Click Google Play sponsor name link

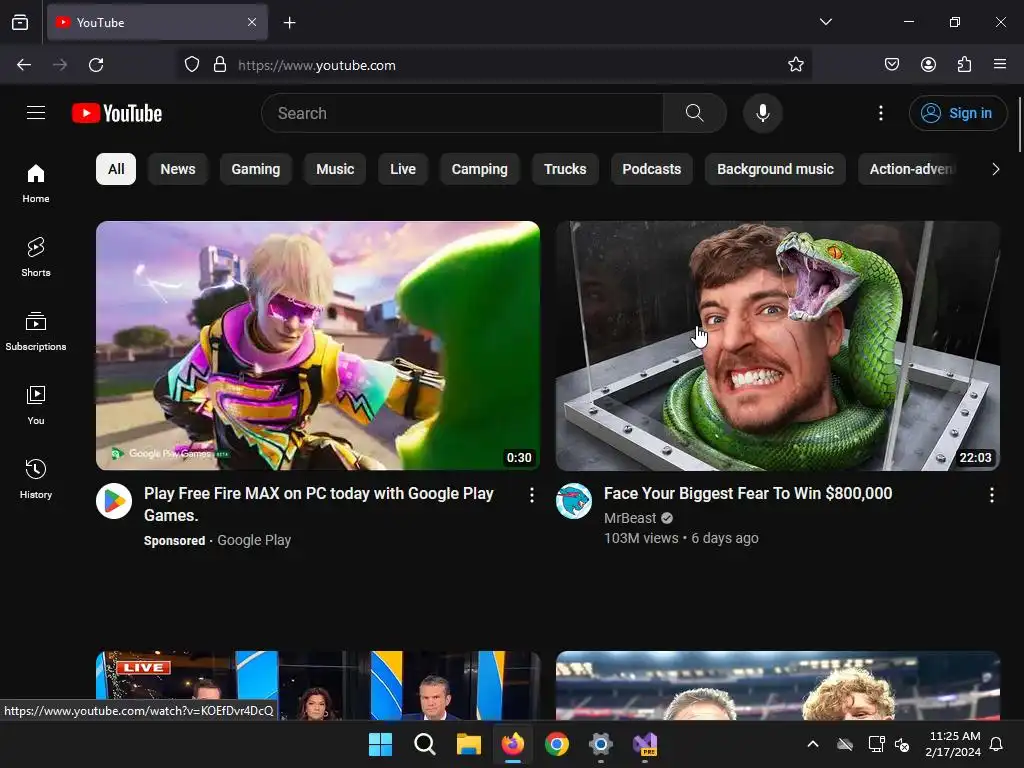point(254,540)
